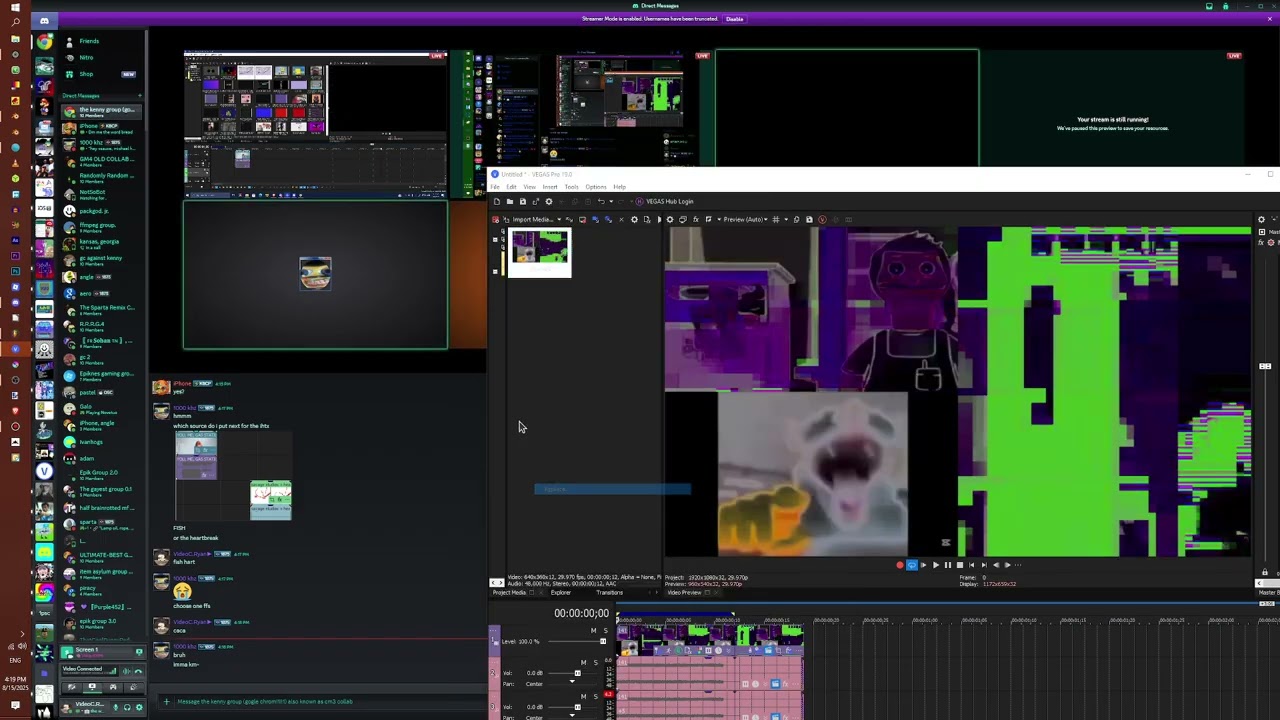1280x720 pixels.
Task: Open the ffmpeg group chat
Action: (100, 227)
